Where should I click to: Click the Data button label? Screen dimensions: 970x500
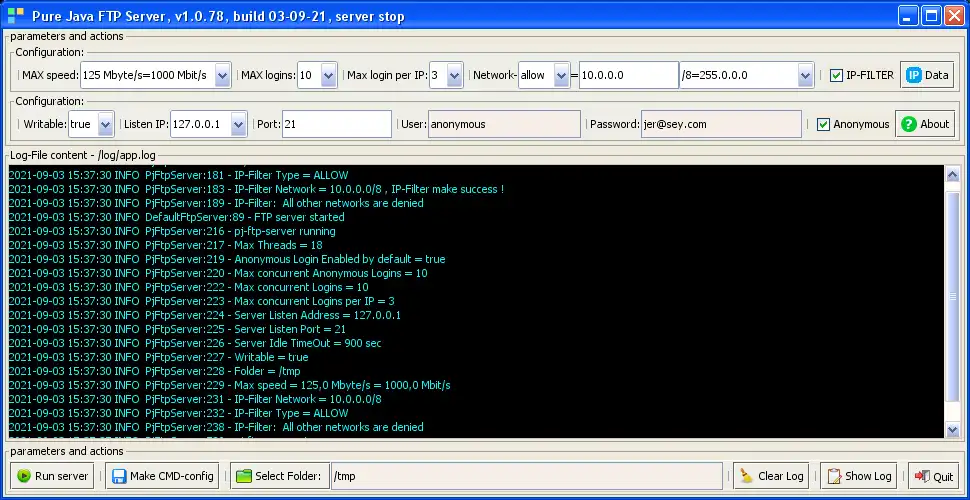[x=937, y=75]
